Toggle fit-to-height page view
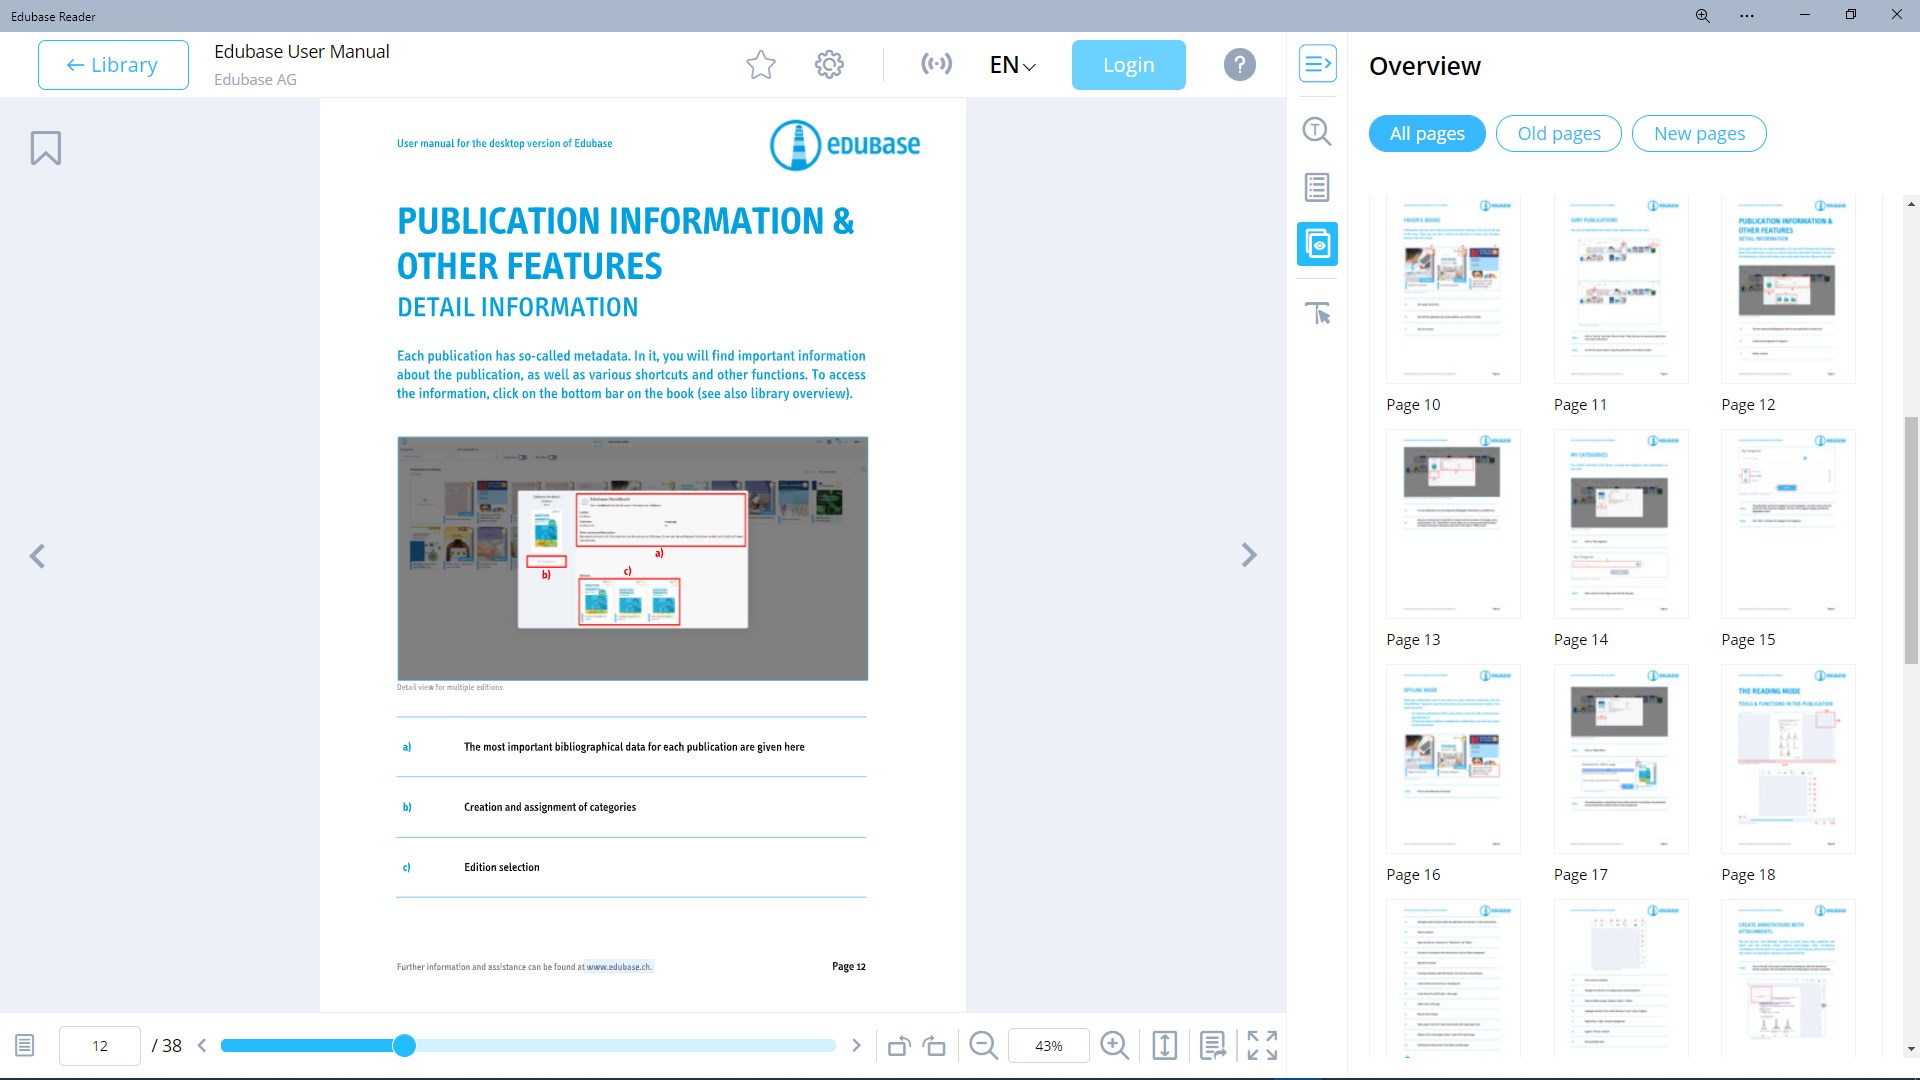The width and height of the screenshot is (1920, 1080). (1165, 1046)
